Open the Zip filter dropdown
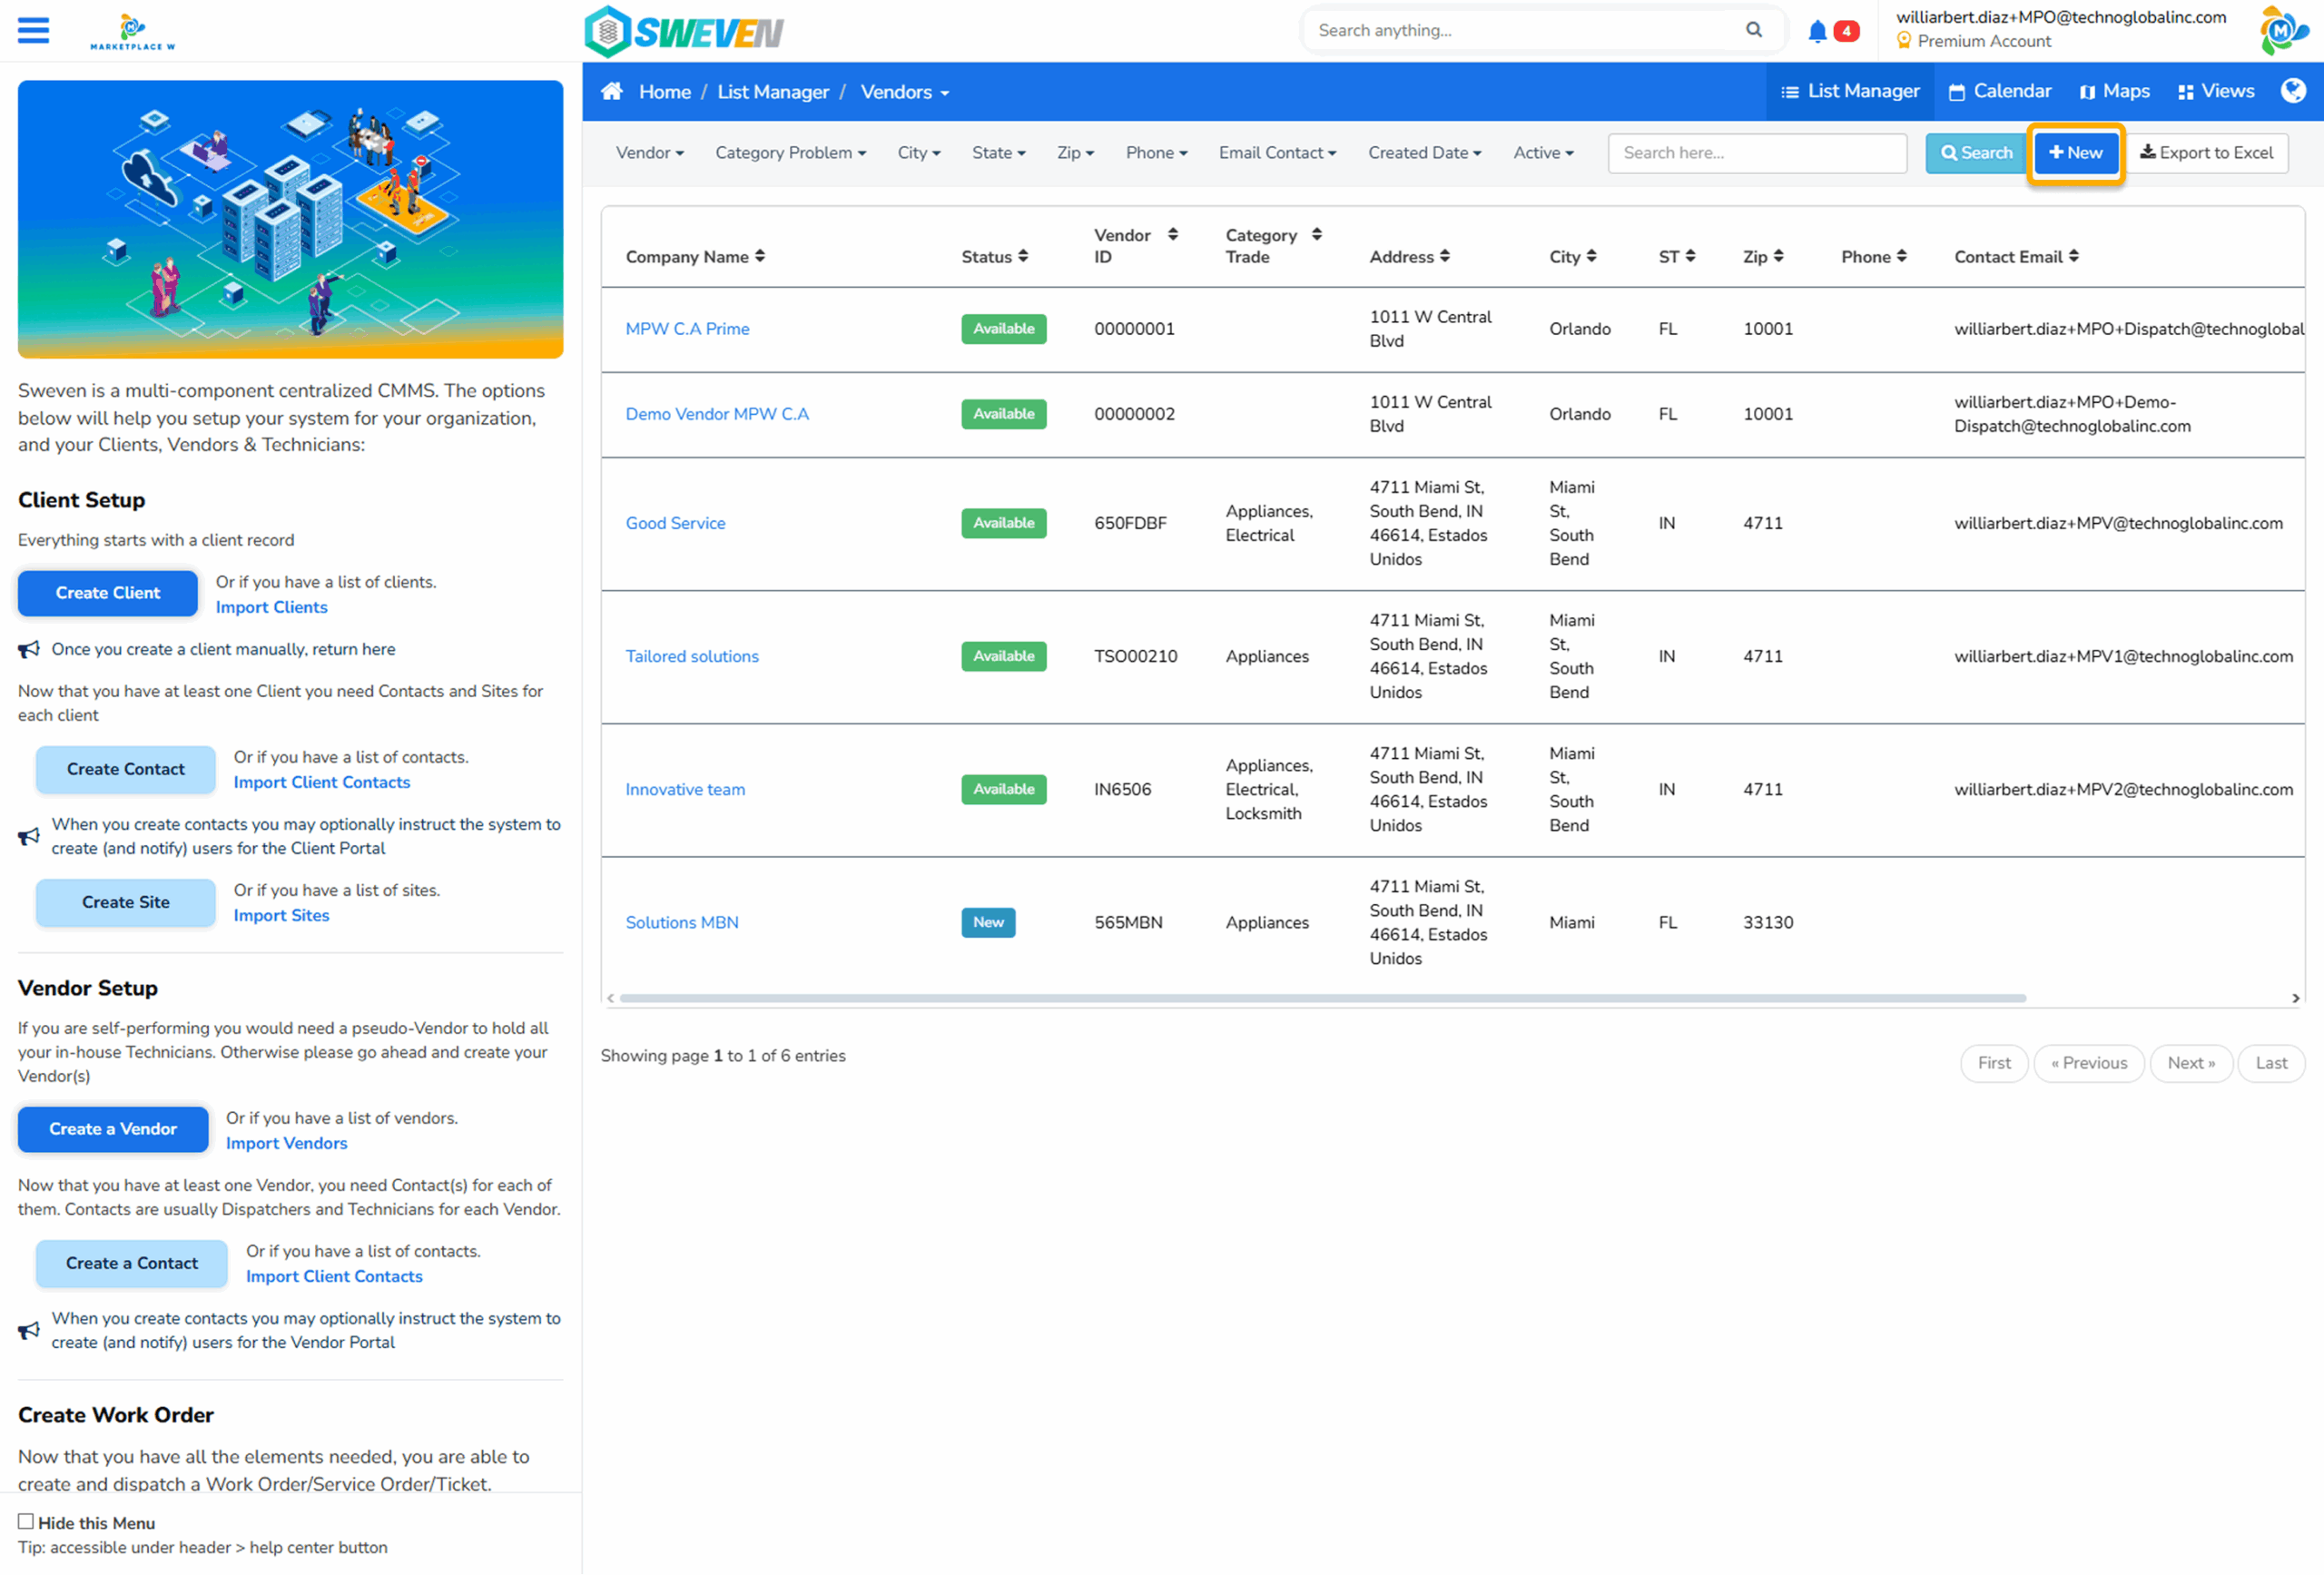This screenshot has height=1575, width=2324. (x=1075, y=153)
